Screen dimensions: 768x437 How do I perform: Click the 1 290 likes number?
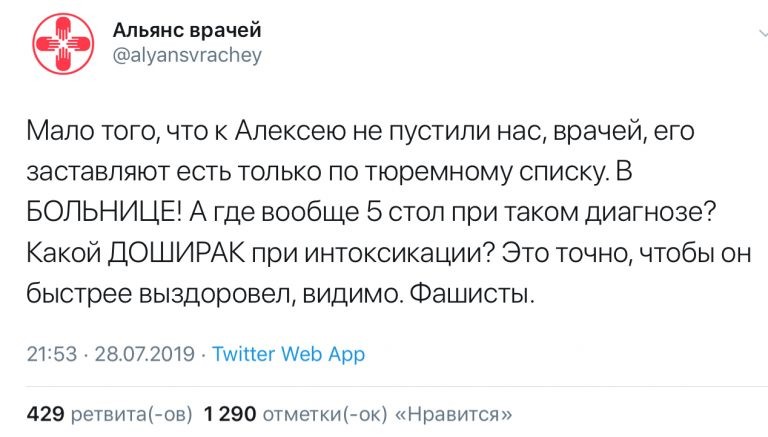pyautogui.click(x=231, y=412)
